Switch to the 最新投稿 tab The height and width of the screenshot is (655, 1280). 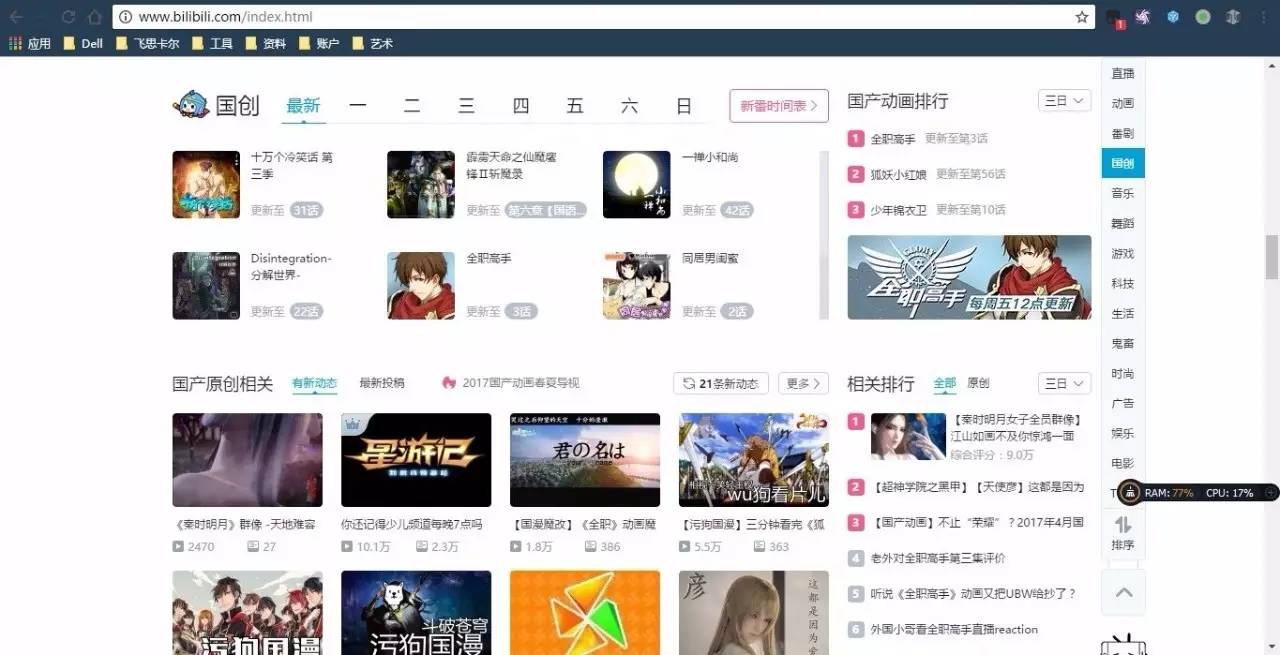click(382, 383)
